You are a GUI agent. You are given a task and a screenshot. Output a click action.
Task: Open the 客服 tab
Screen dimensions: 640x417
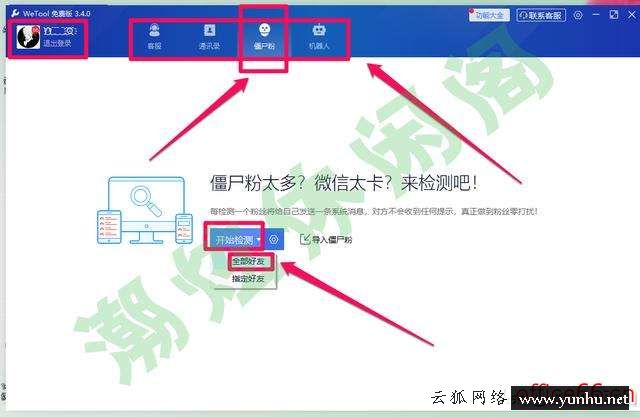pos(154,37)
